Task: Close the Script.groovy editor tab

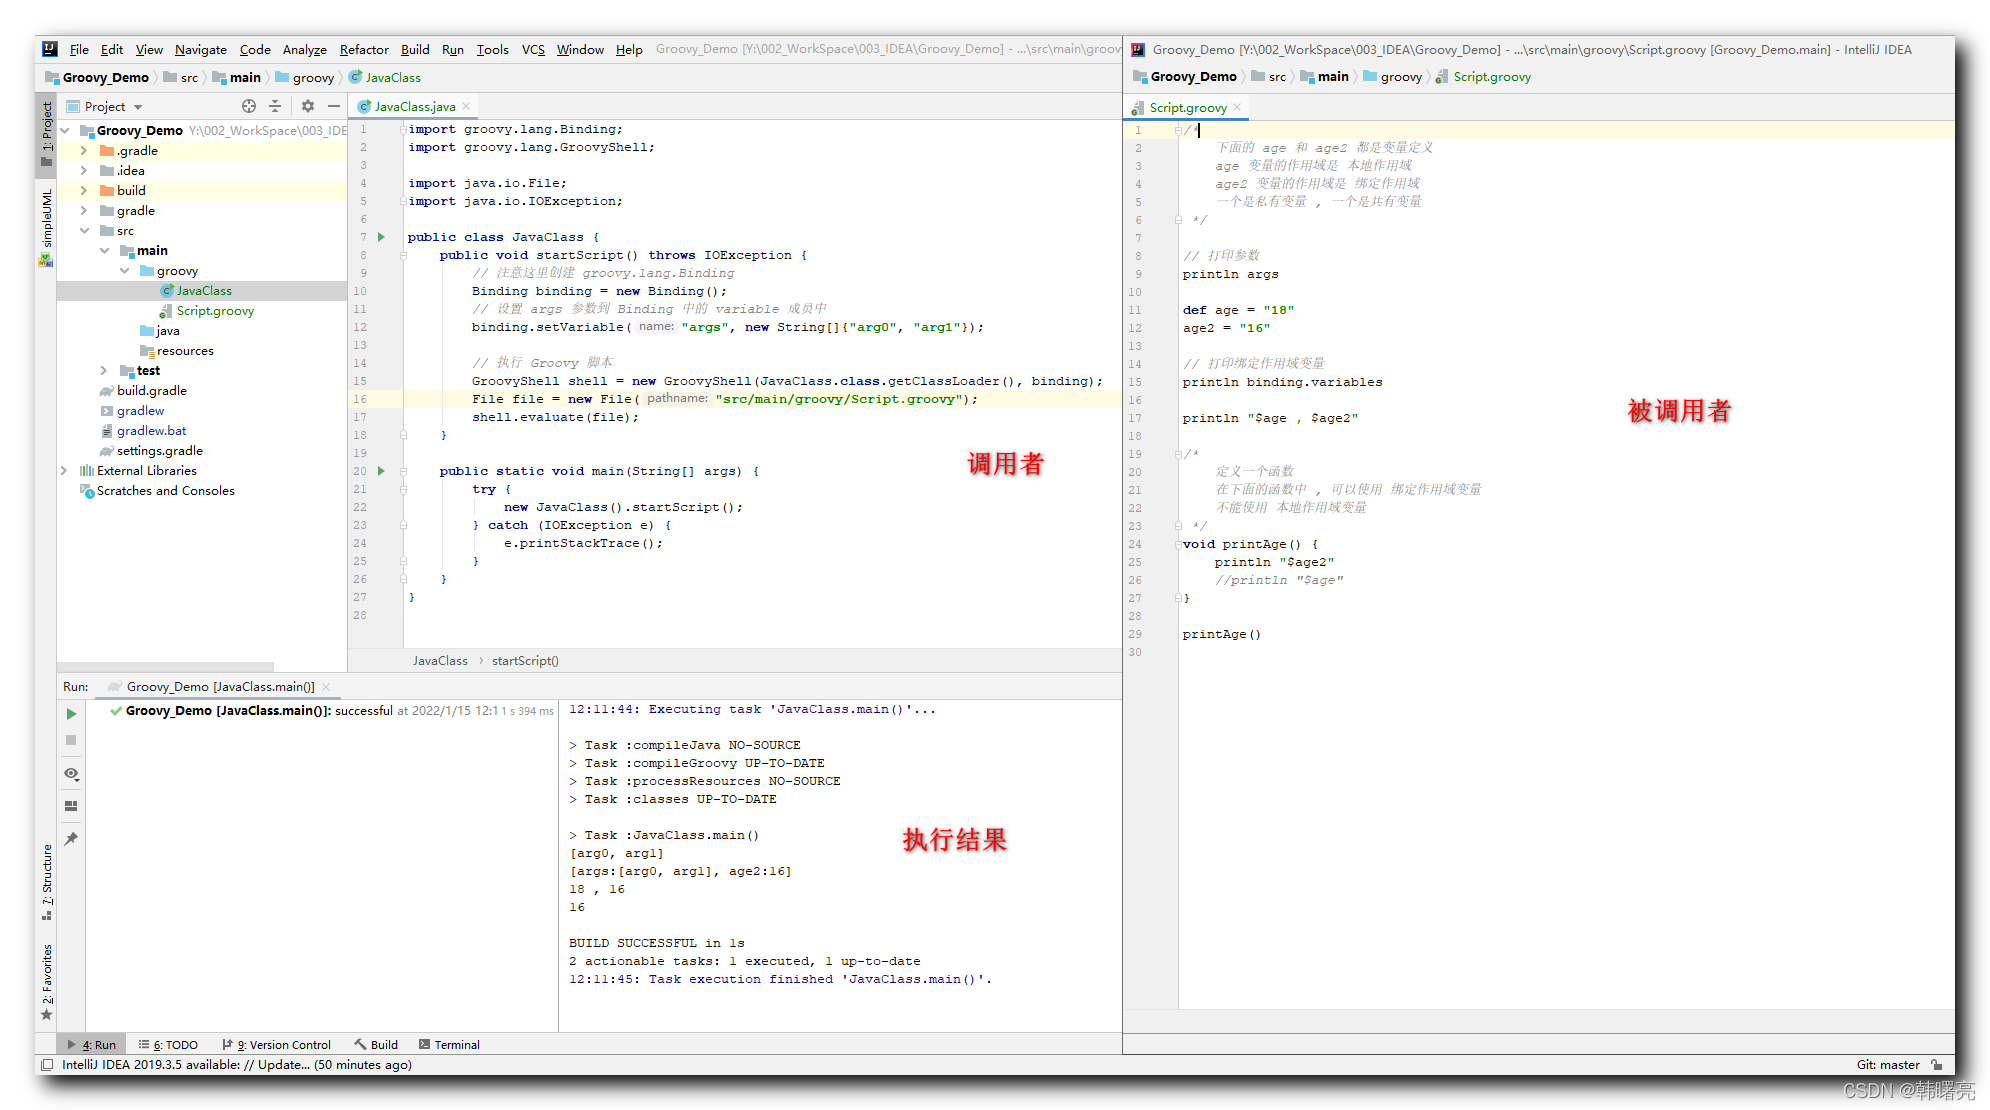Action: (1237, 107)
